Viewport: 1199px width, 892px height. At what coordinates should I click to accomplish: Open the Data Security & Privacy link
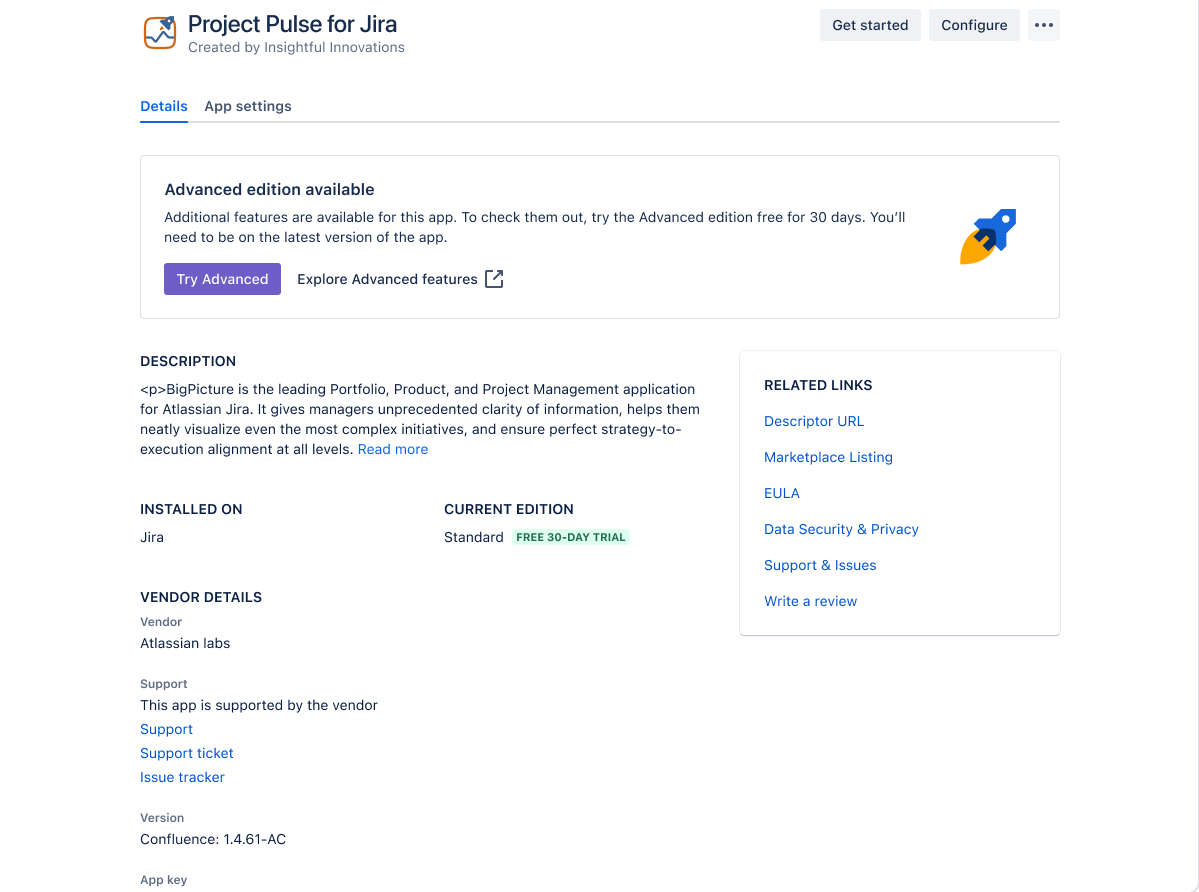[841, 529]
